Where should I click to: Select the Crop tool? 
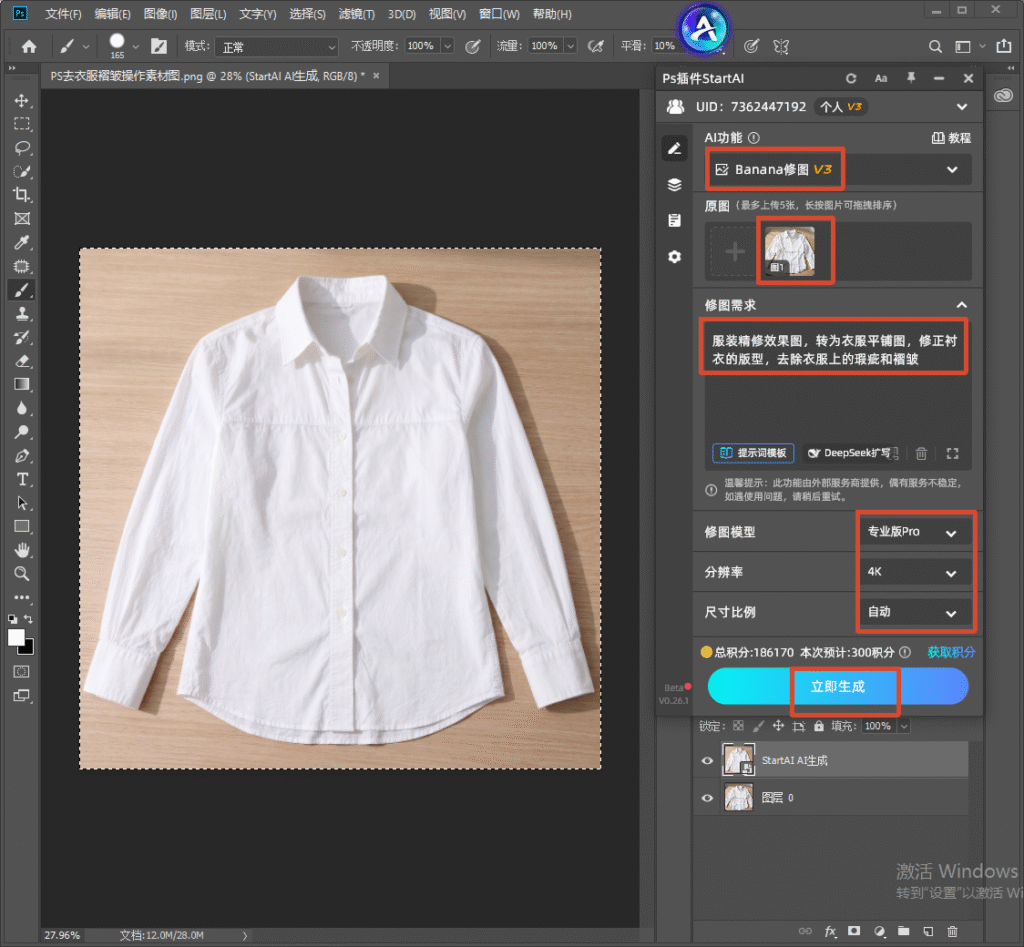point(22,195)
